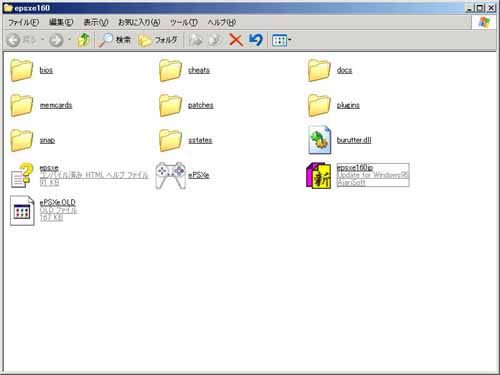The width and height of the screenshot is (500, 375).
Task: Open the docs folder icon
Action: pyautogui.click(x=319, y=70)
